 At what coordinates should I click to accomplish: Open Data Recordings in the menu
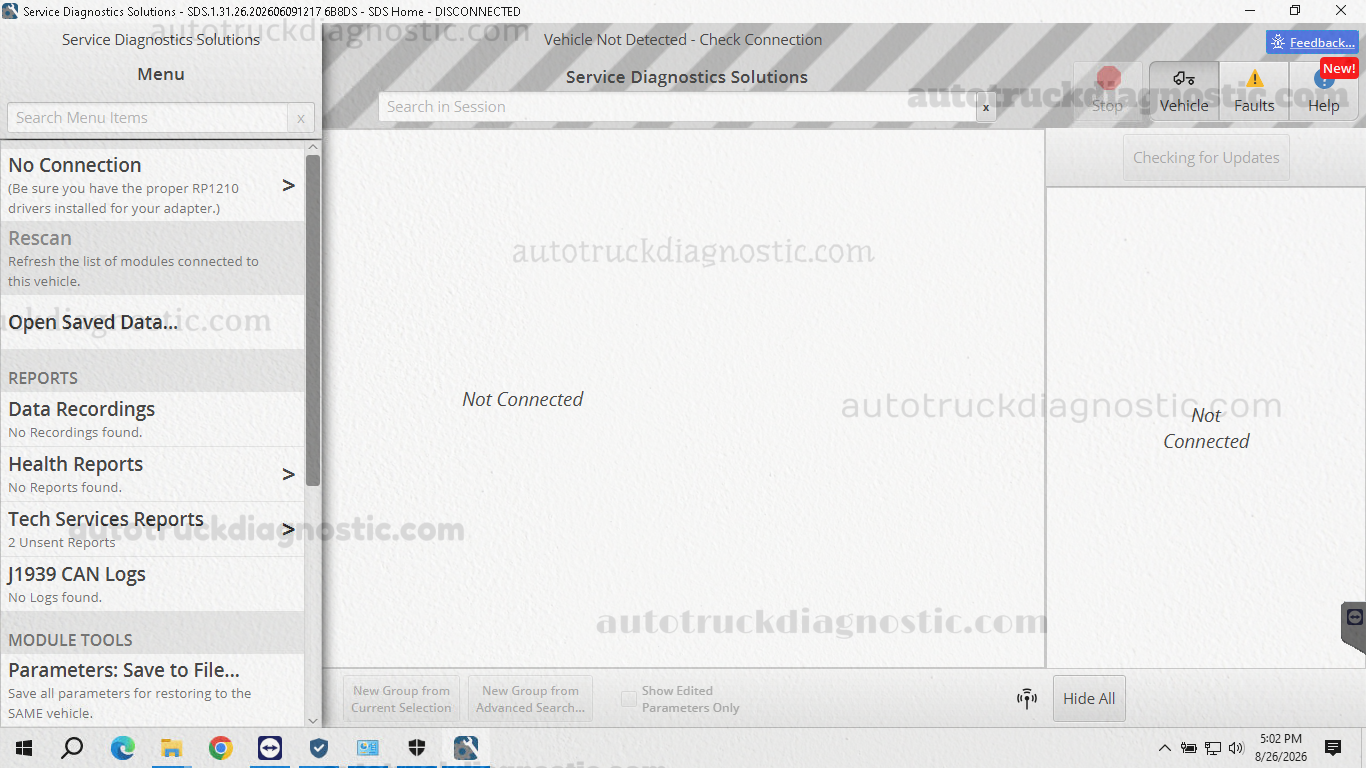coord(152,419)
